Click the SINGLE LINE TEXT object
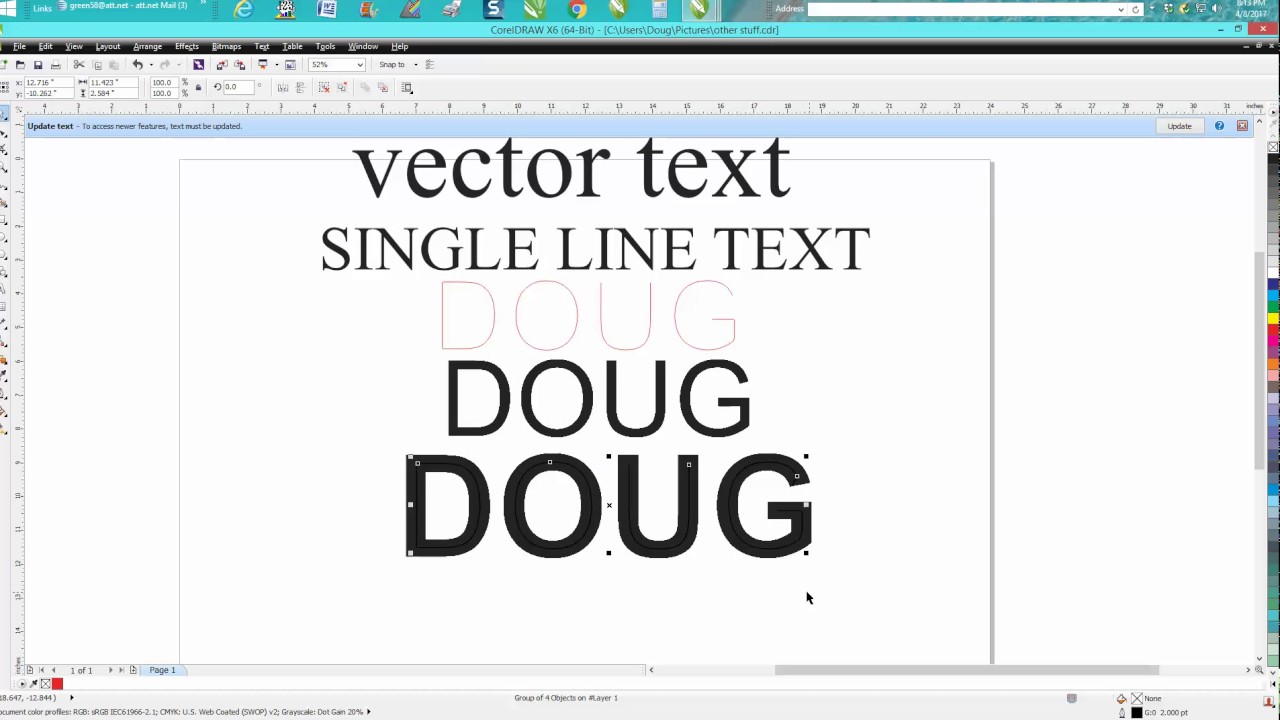1280x720 pixels. [x=595, y=248]
